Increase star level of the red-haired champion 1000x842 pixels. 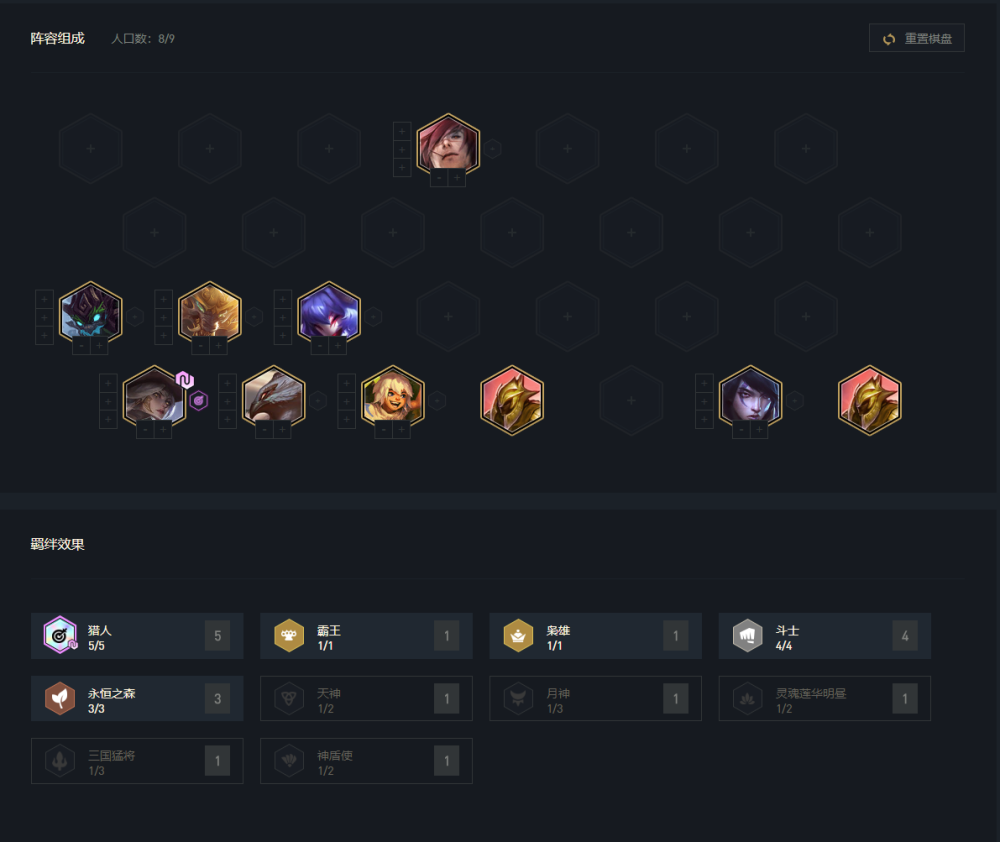pos(457,178)
